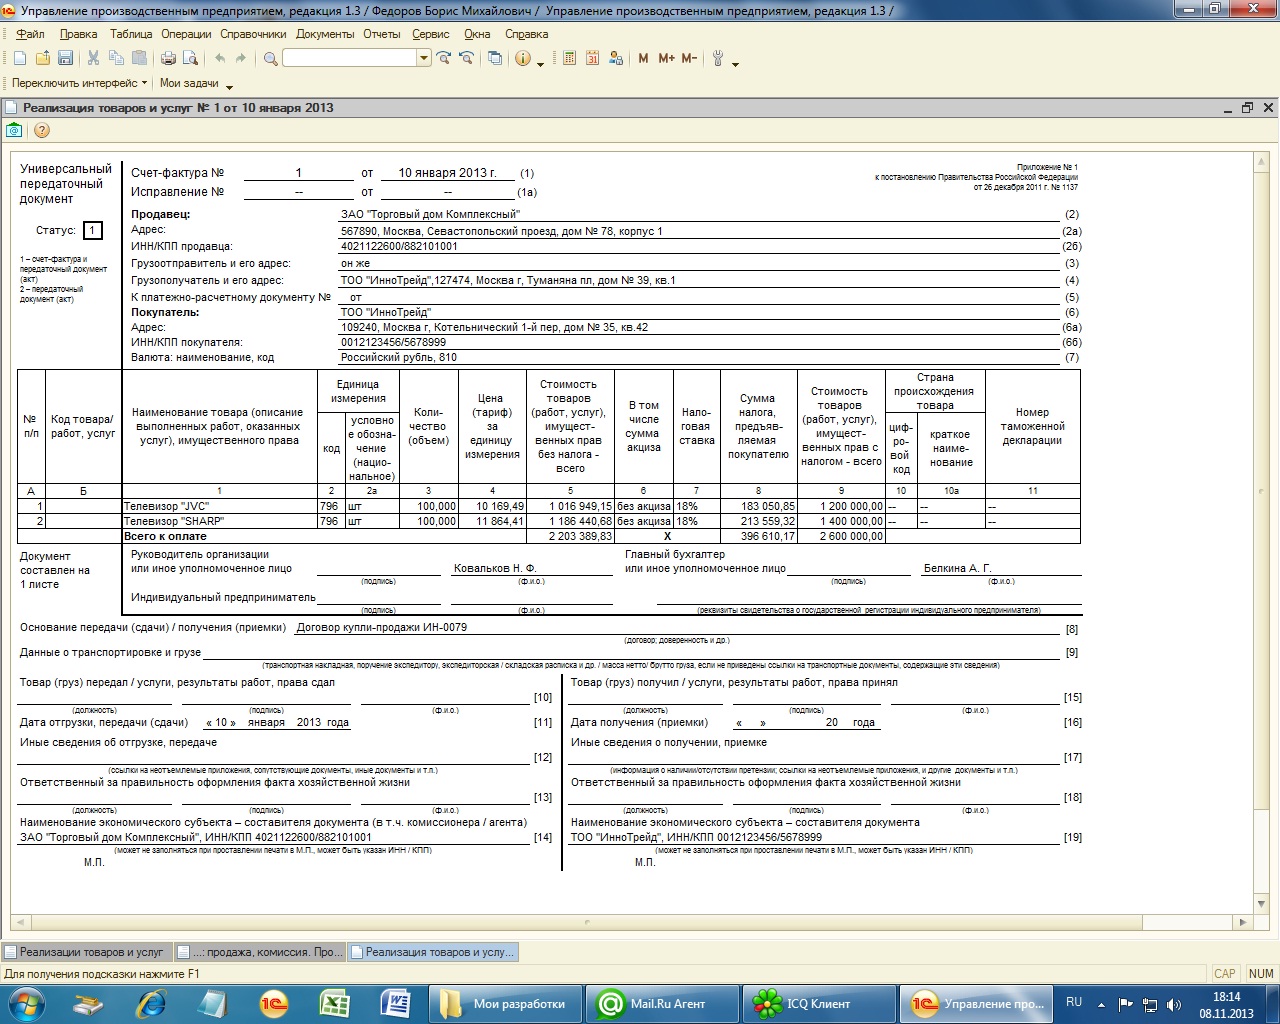Save using the floppy disk icon

pyautogui.click(x=65, y=59)
